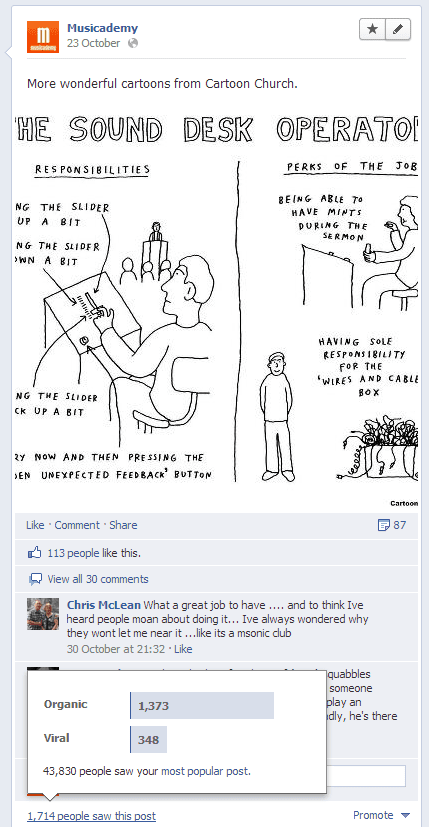This screenshot has width=429, height=827.
Task: Open Chris McLean's profile name link
Action: tap(104, 605)
